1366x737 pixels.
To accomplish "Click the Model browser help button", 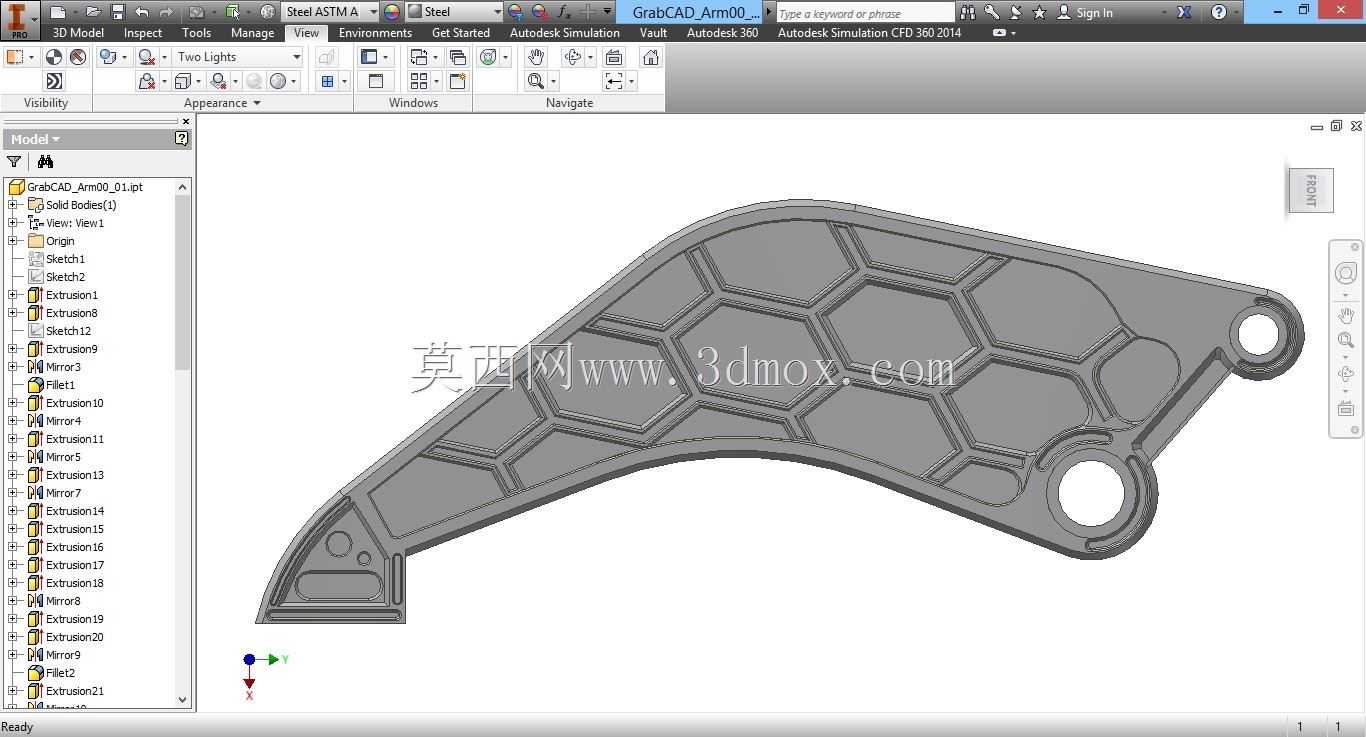I will (181, 139).
